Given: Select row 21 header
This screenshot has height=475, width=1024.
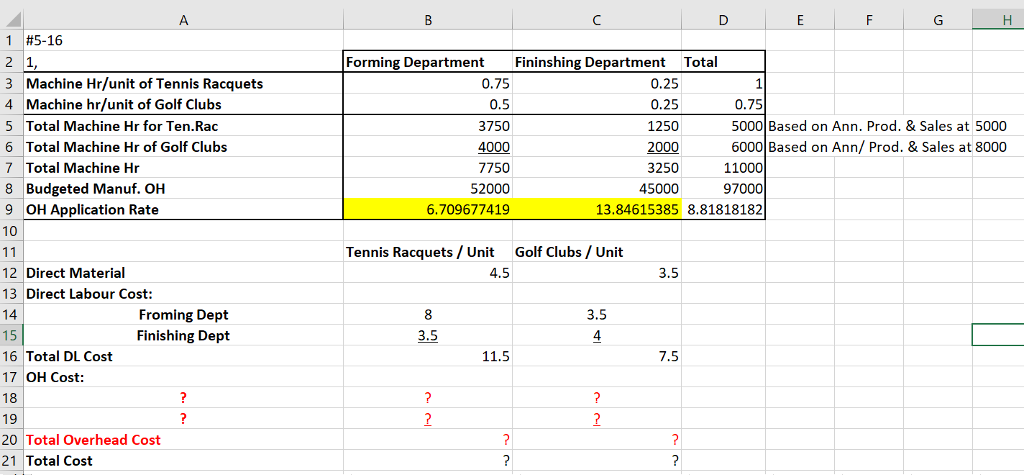Looking at the screenshot, I should [11, 461].
